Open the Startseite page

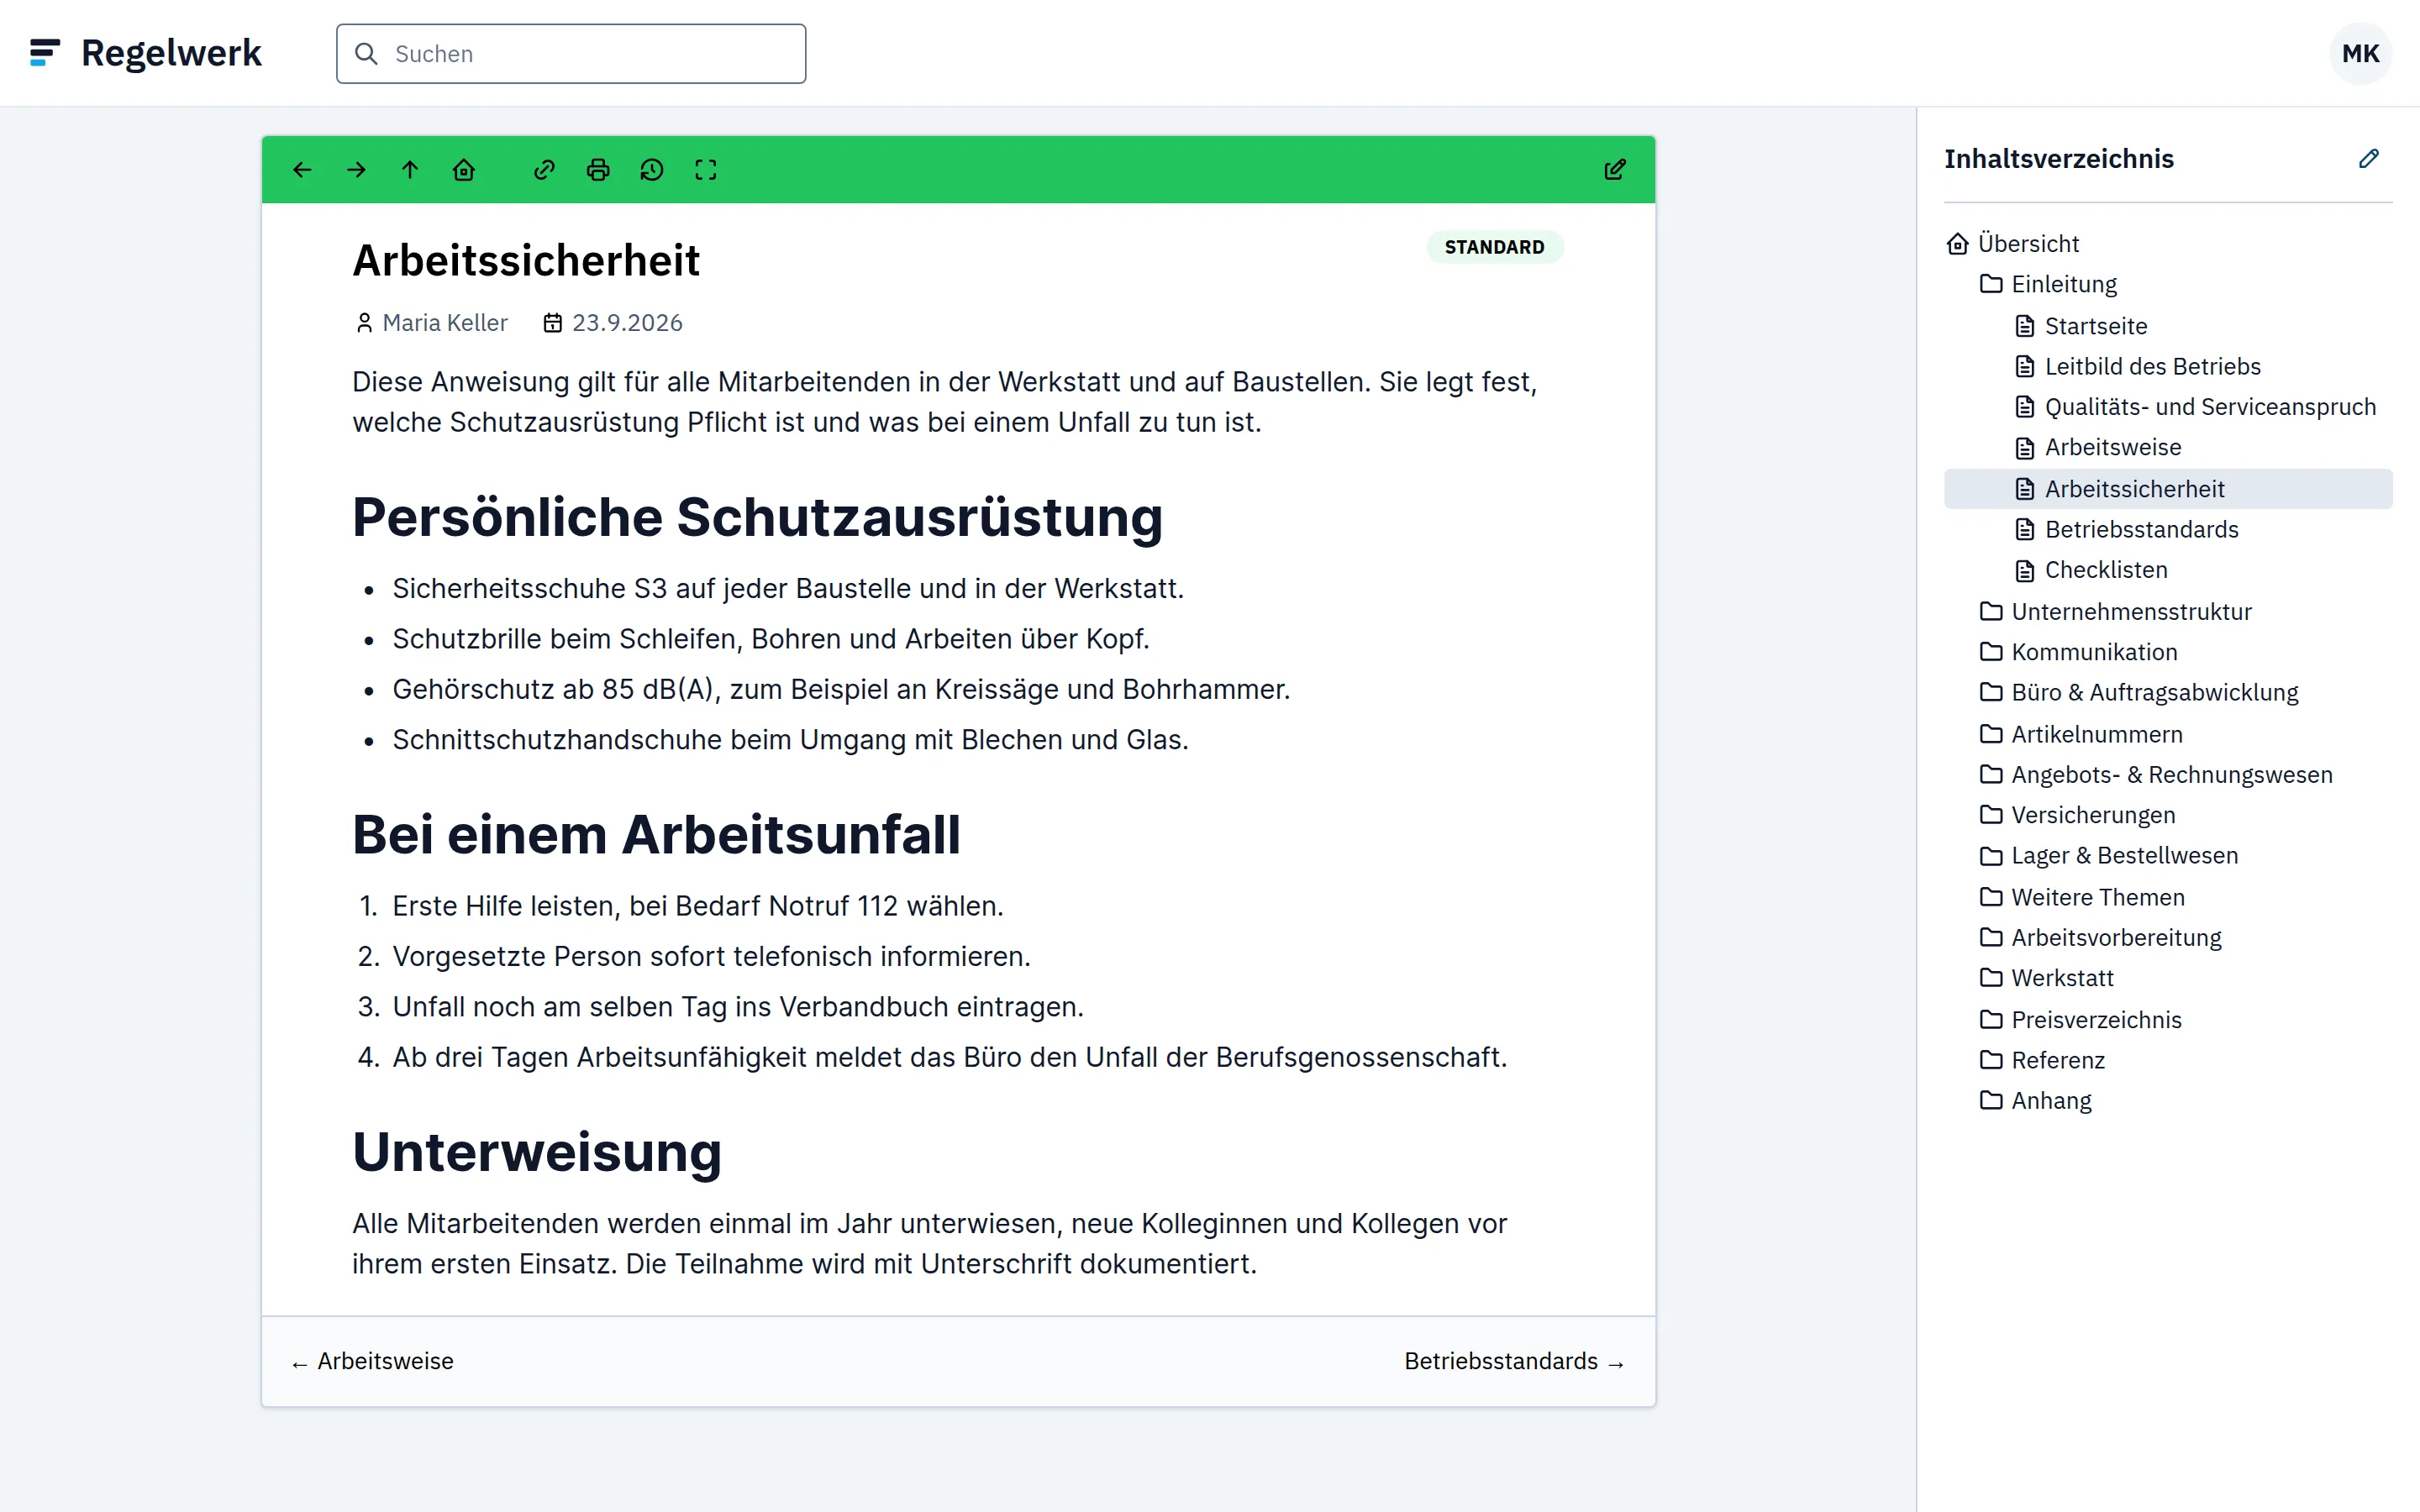point(2095,326)
